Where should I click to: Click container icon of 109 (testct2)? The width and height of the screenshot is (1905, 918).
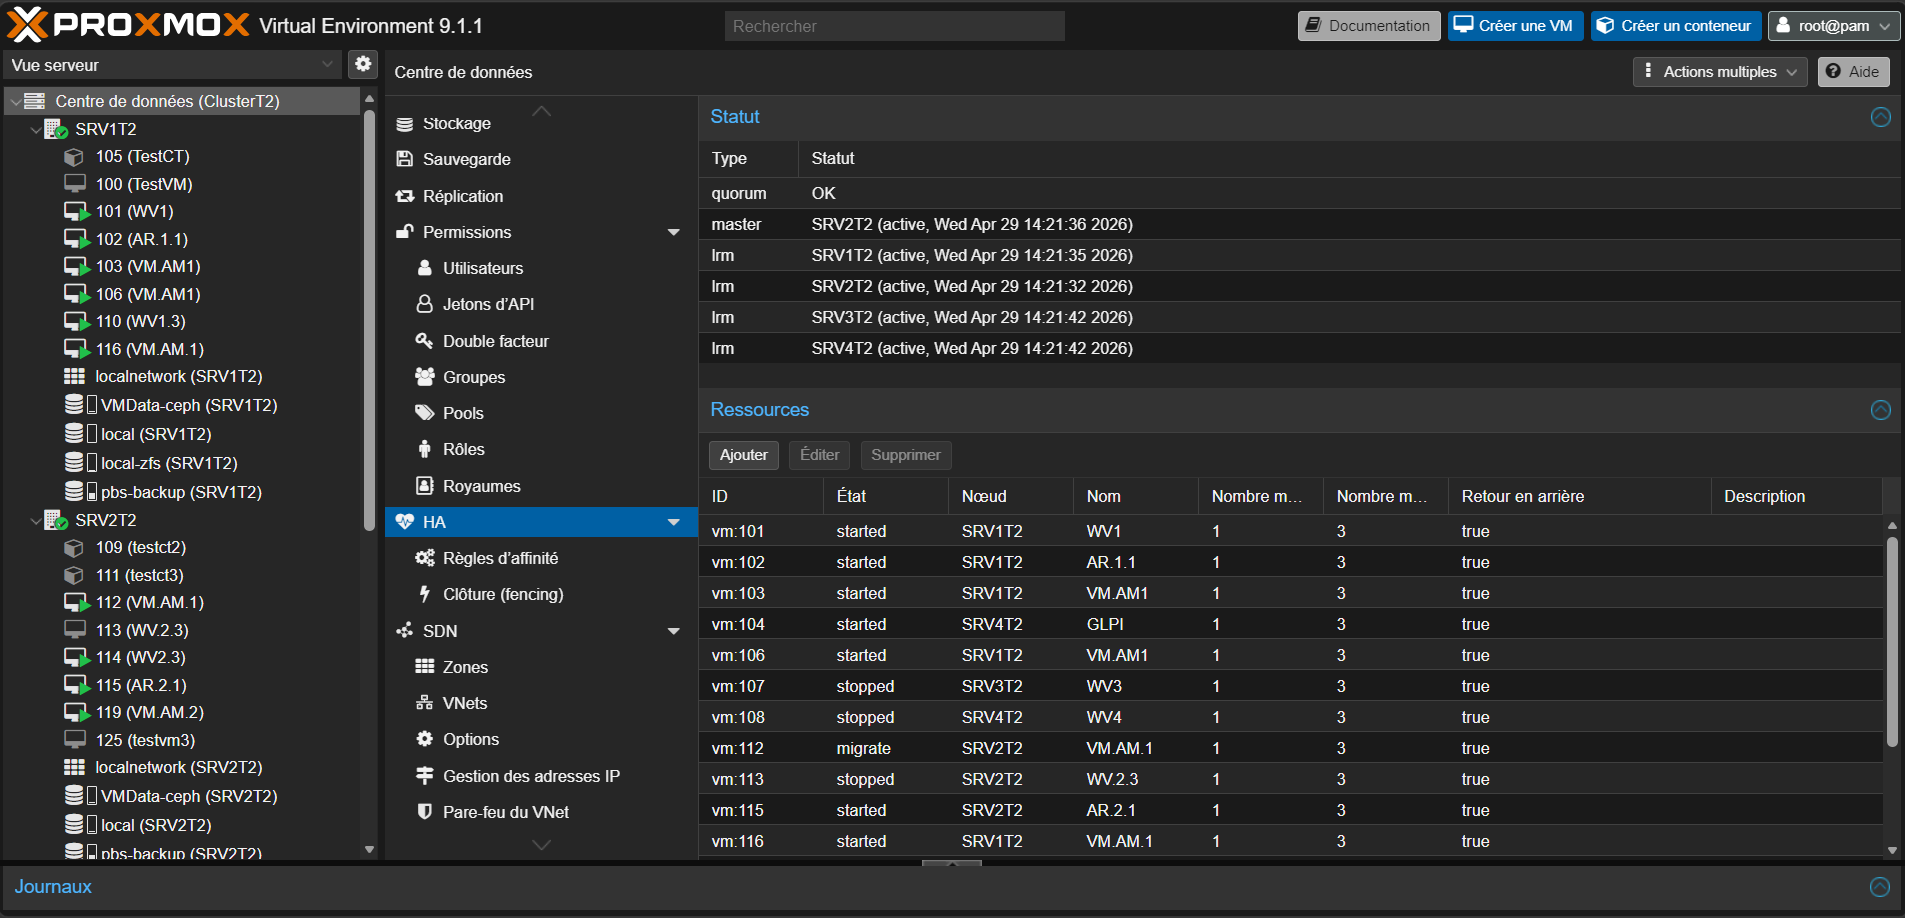74,548
